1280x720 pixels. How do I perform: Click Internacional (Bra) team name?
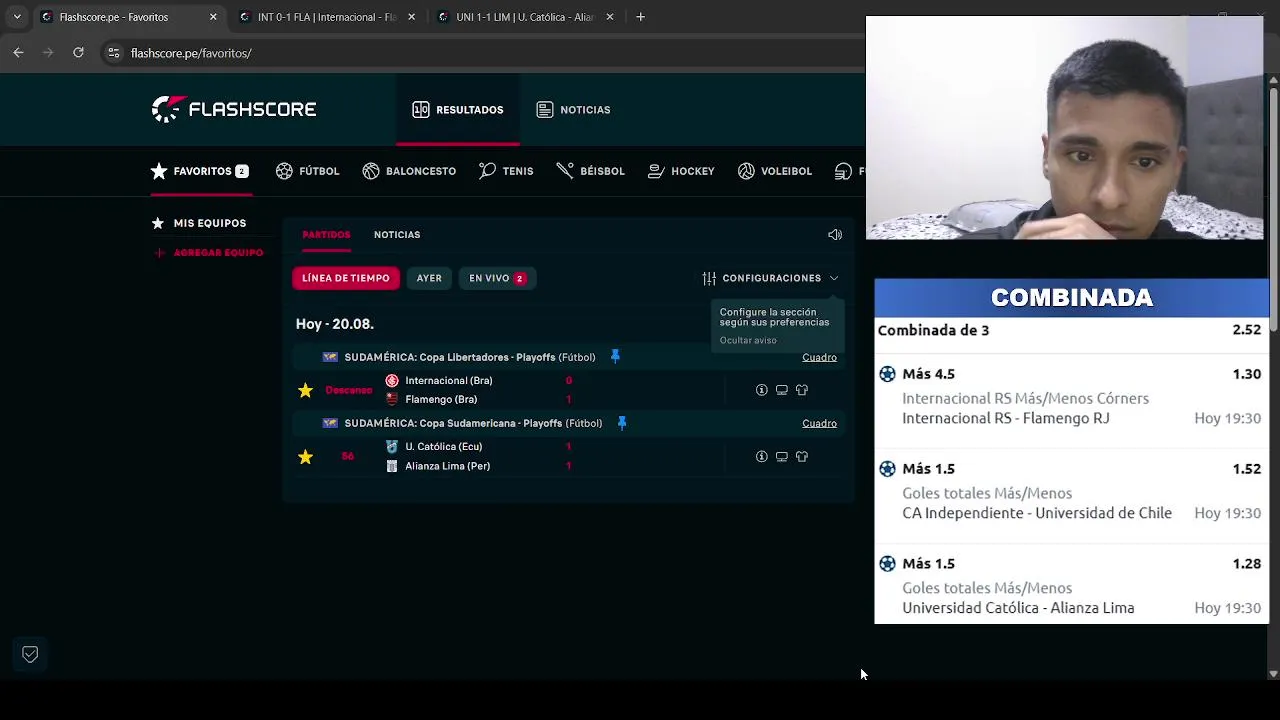tap(449, 381)
